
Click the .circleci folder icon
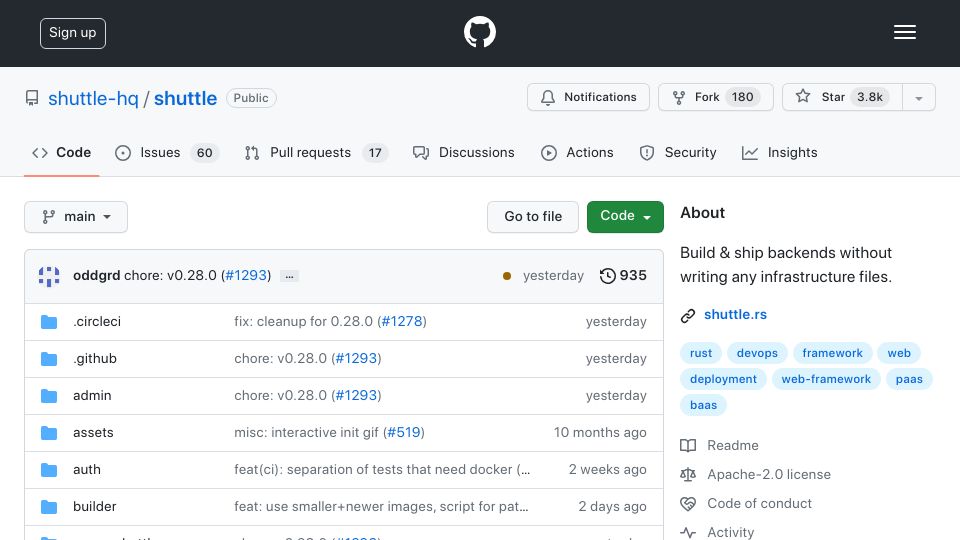click(x=49, y=322)
